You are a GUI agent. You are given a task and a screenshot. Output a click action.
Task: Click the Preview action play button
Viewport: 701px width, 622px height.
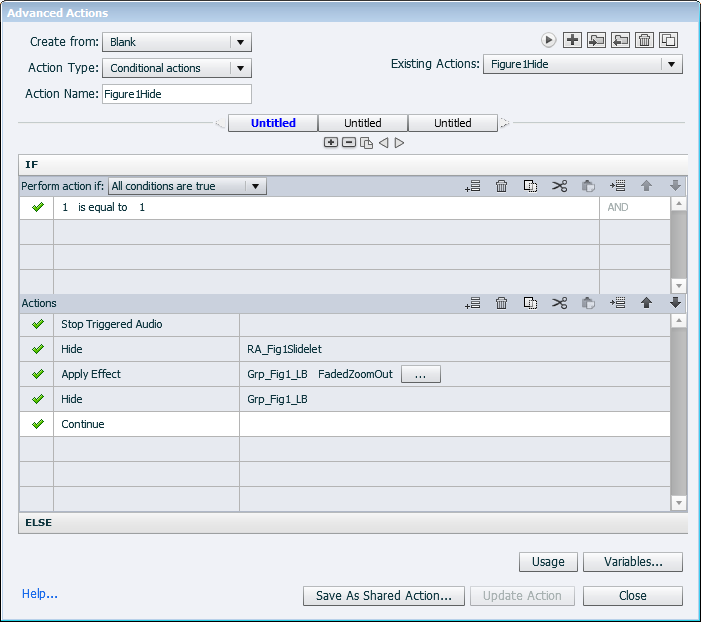pyautogui.click(x=549, y=40)
